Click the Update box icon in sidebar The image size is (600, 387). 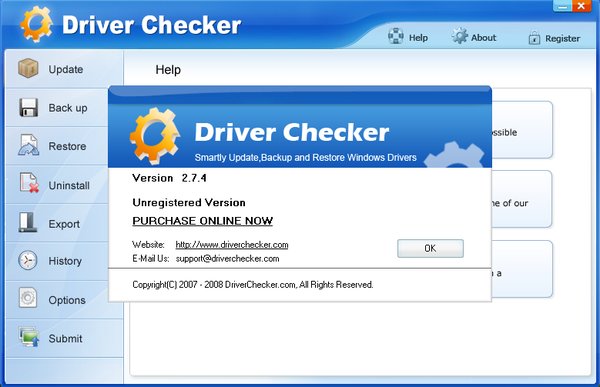(28, 68)
